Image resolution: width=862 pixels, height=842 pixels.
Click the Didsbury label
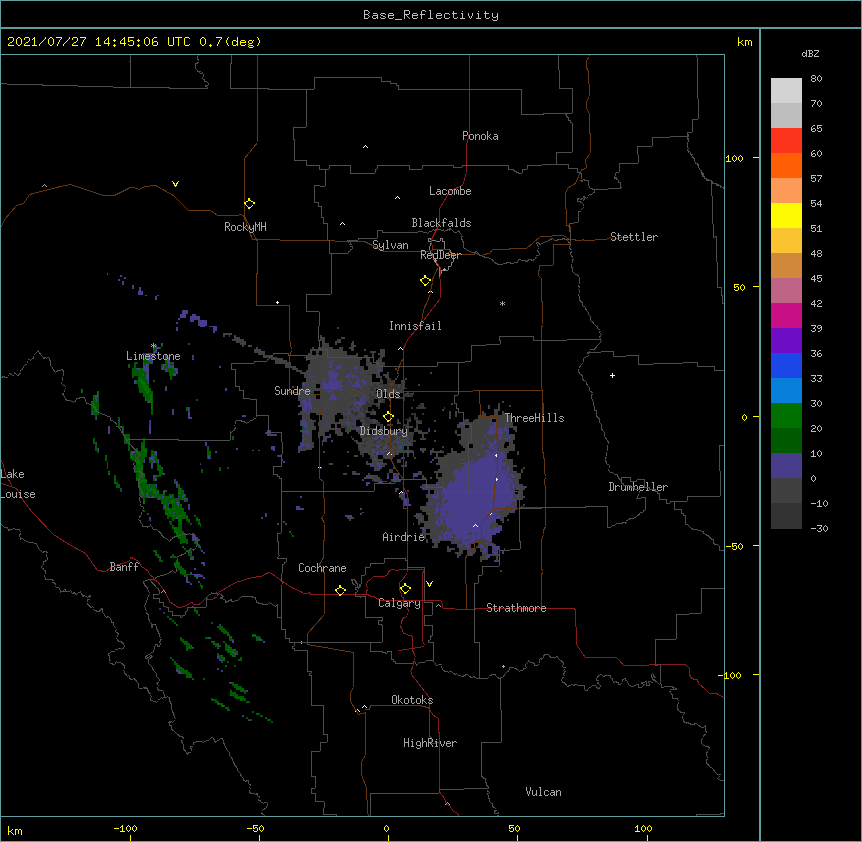(x=384, y=431)
